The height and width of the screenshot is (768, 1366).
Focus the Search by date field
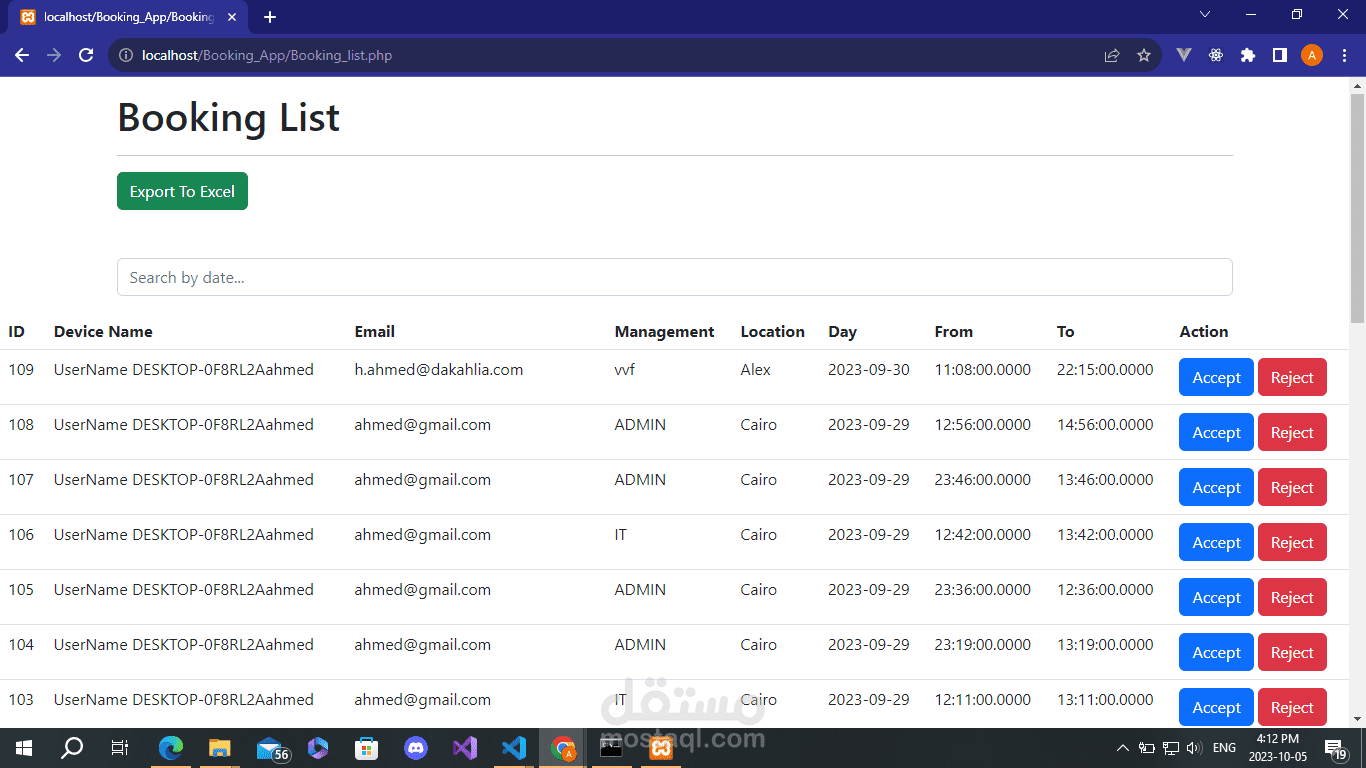[x=675, y=277]
